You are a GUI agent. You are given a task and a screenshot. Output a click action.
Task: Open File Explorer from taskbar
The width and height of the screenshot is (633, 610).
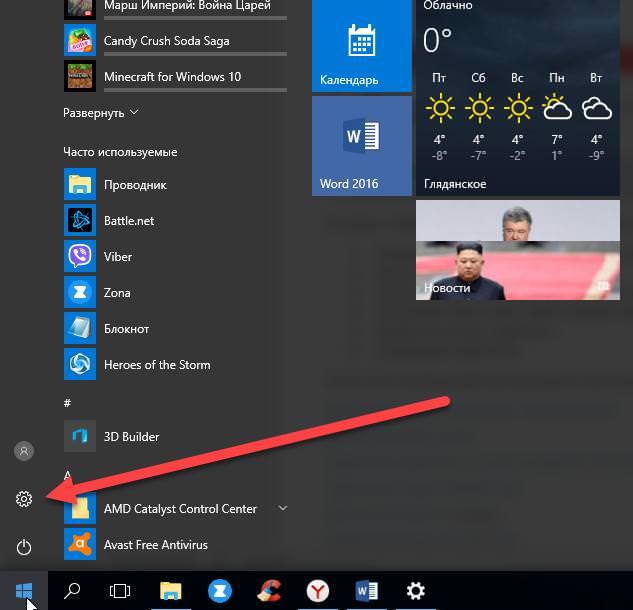click(x=171, y=591)
